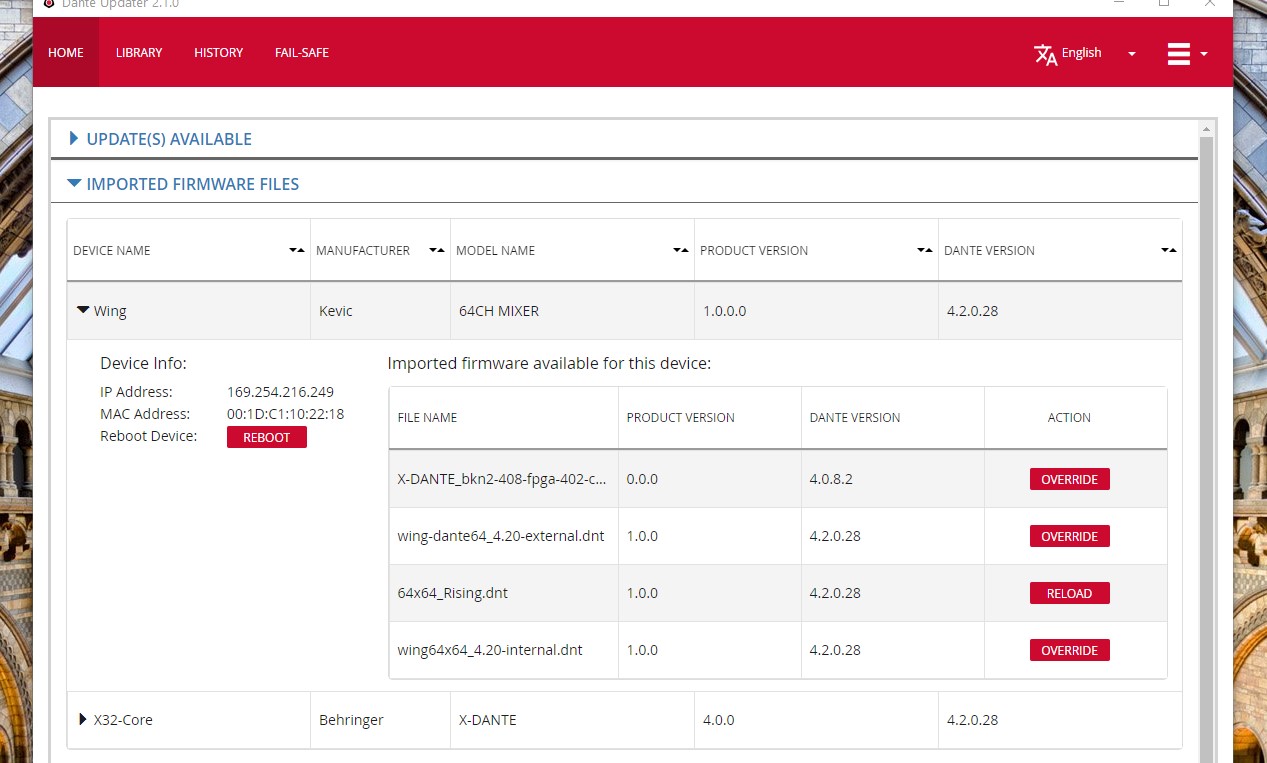Reload the 64x64_Rising.dnt firmware
1267x763 pixels.
pos(1070,593)
